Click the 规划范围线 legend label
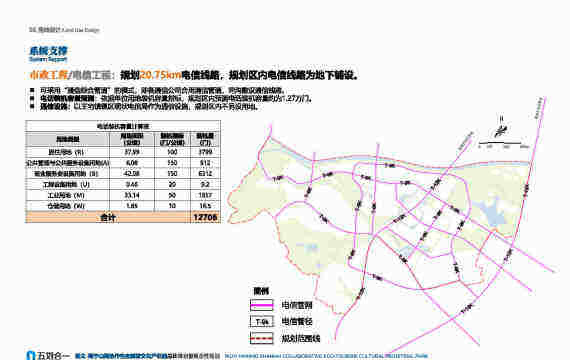This screenshot has height=360, width=570. point(301,339)
